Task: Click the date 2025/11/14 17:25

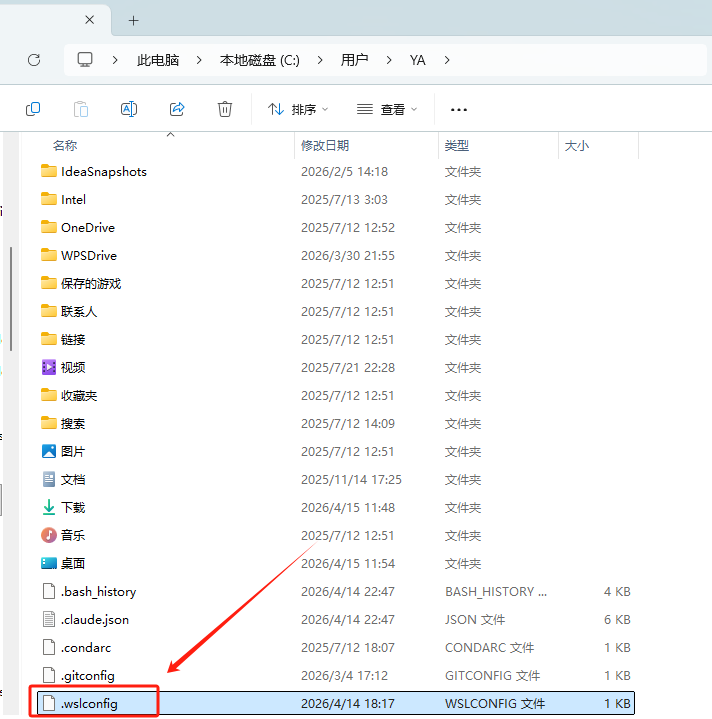Action: 351,480
